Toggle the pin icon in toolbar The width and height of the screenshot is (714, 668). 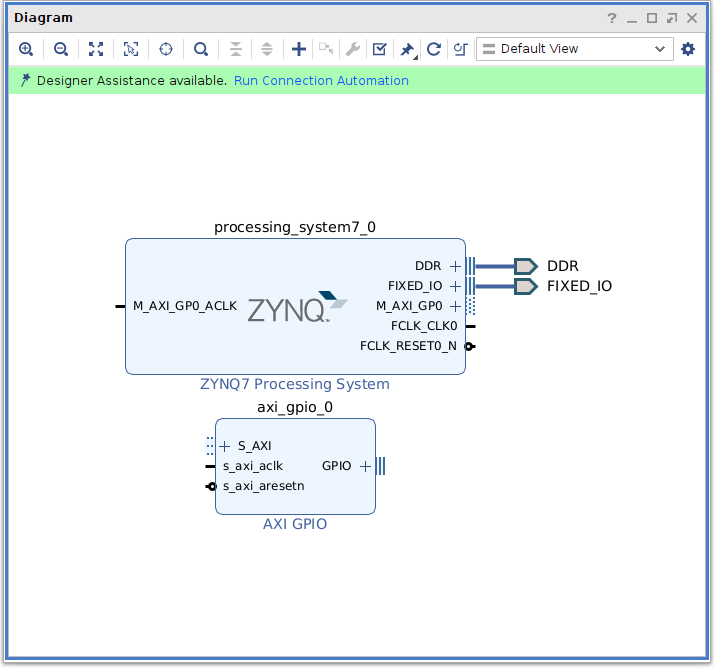(406, 49)
